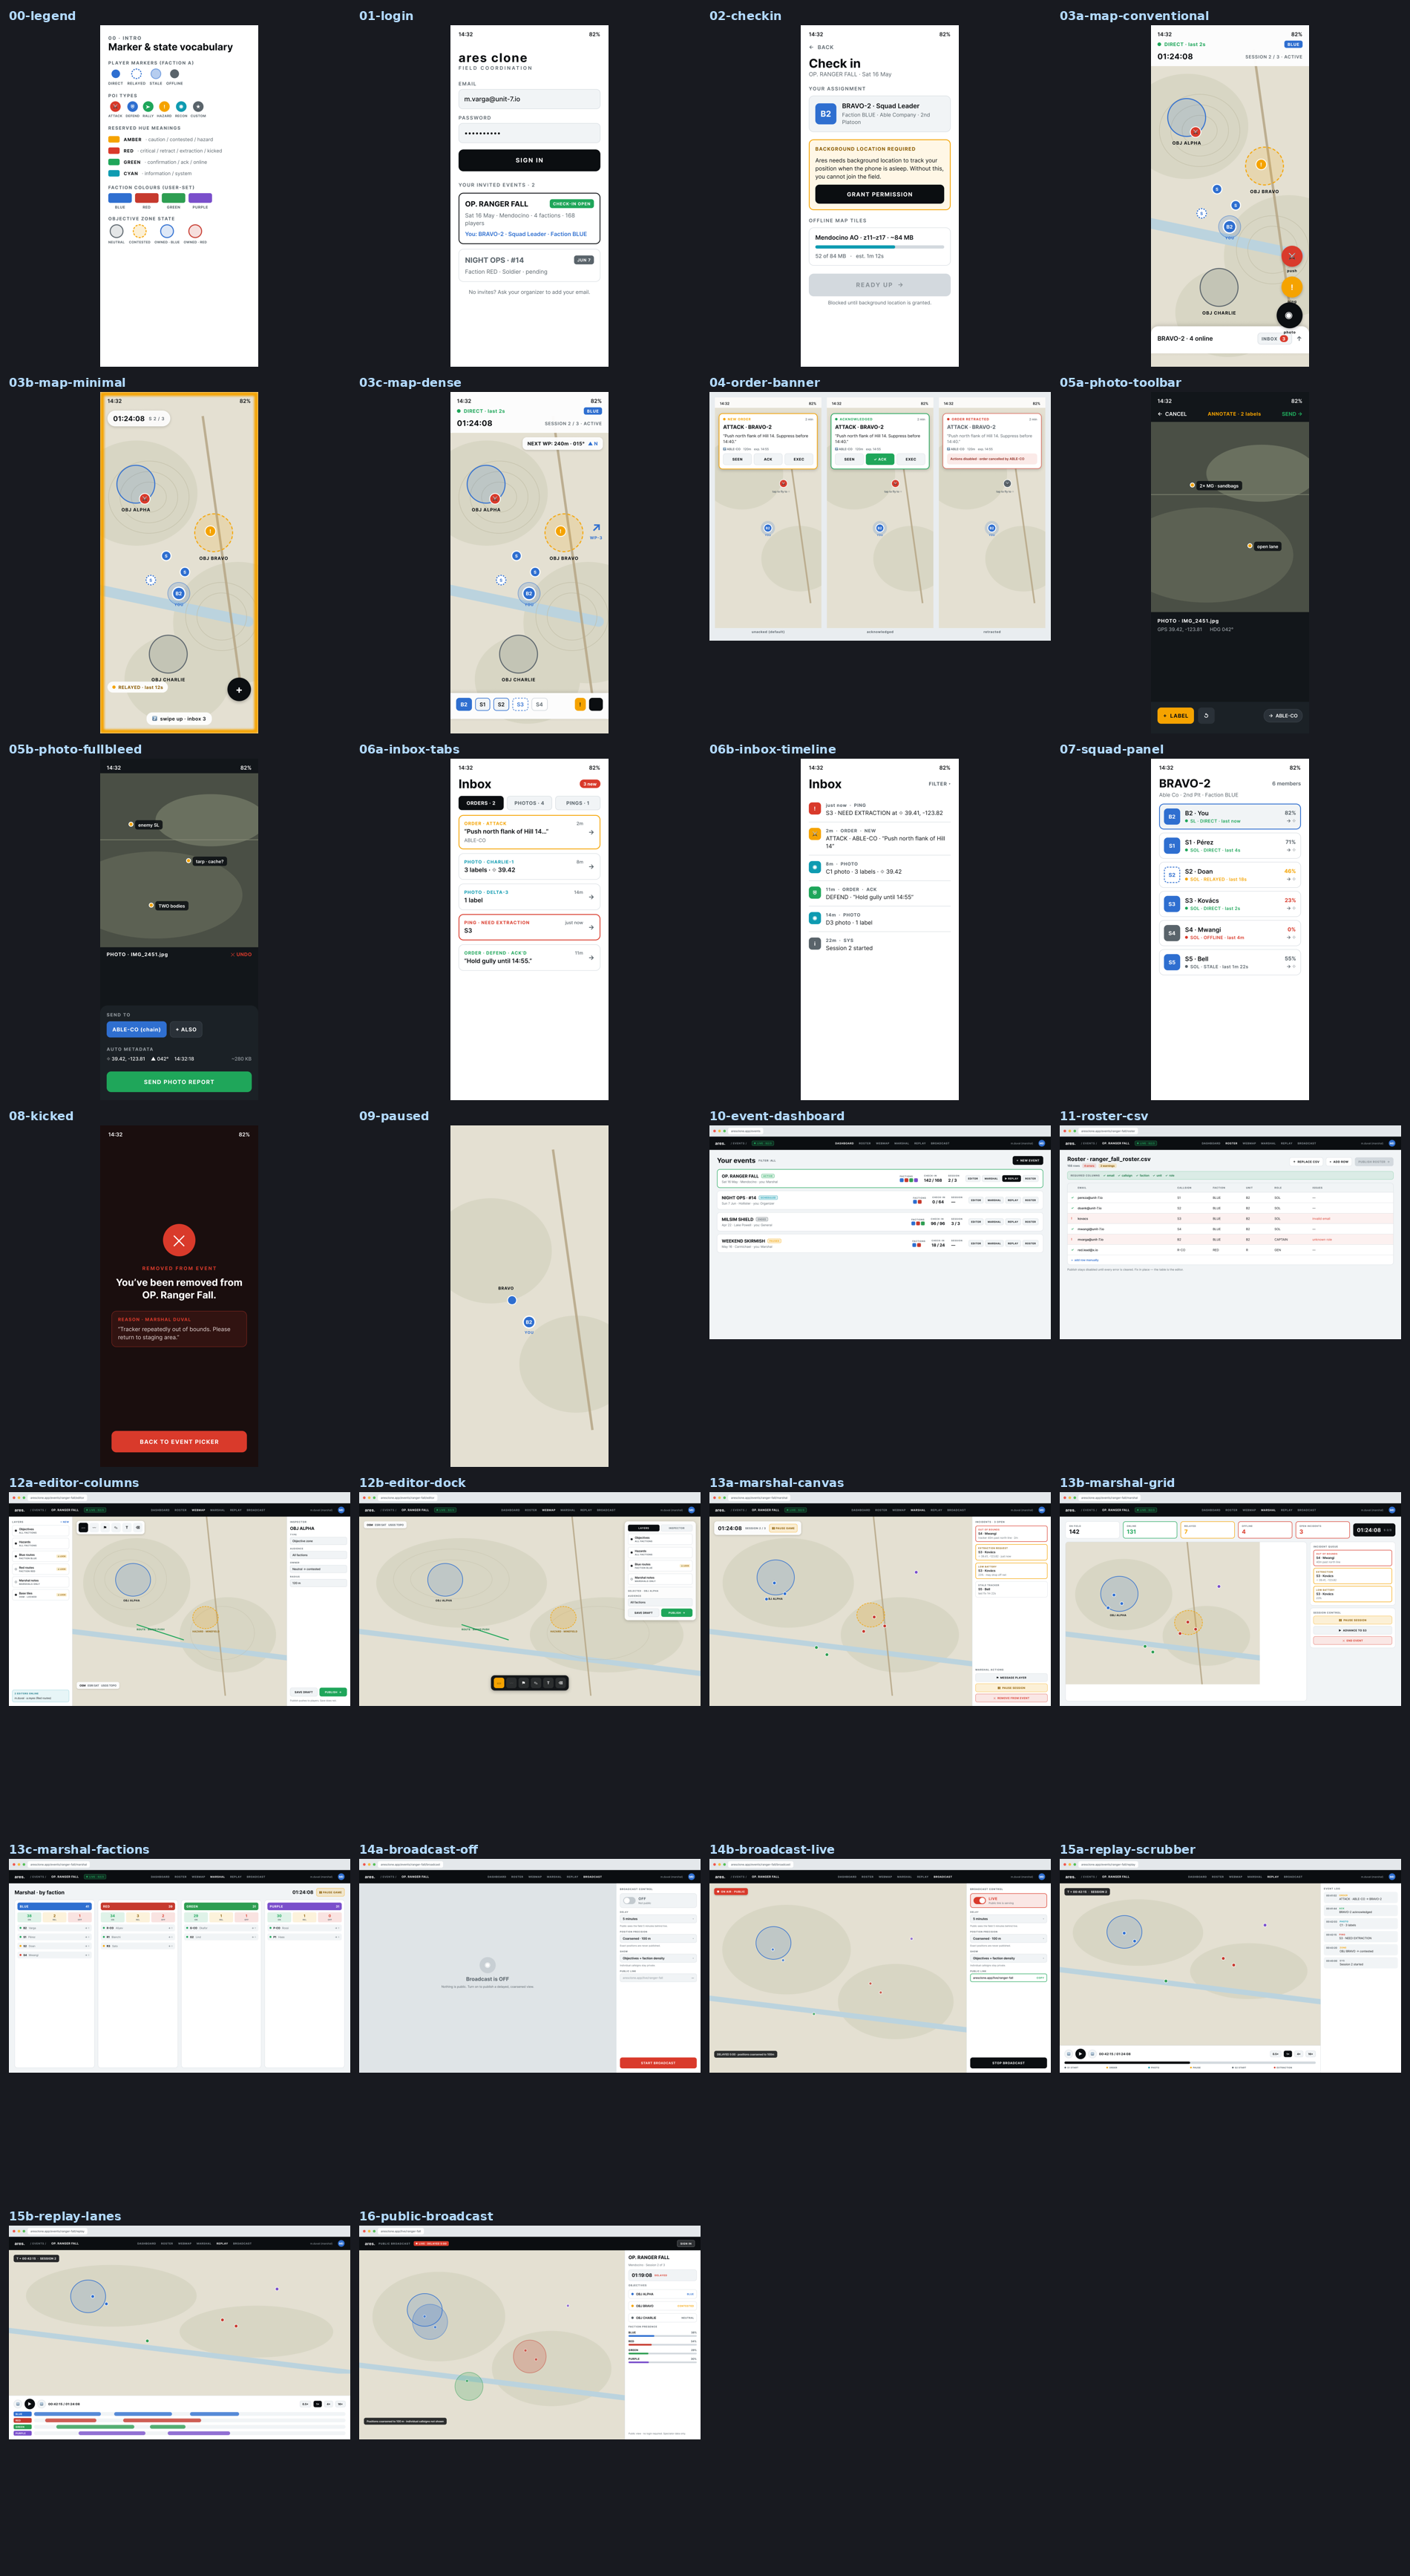Open the Coarsened 100 m dropdown in 14a-broadcast-off
The image size is (1410, 2576).
(659, 1939)
